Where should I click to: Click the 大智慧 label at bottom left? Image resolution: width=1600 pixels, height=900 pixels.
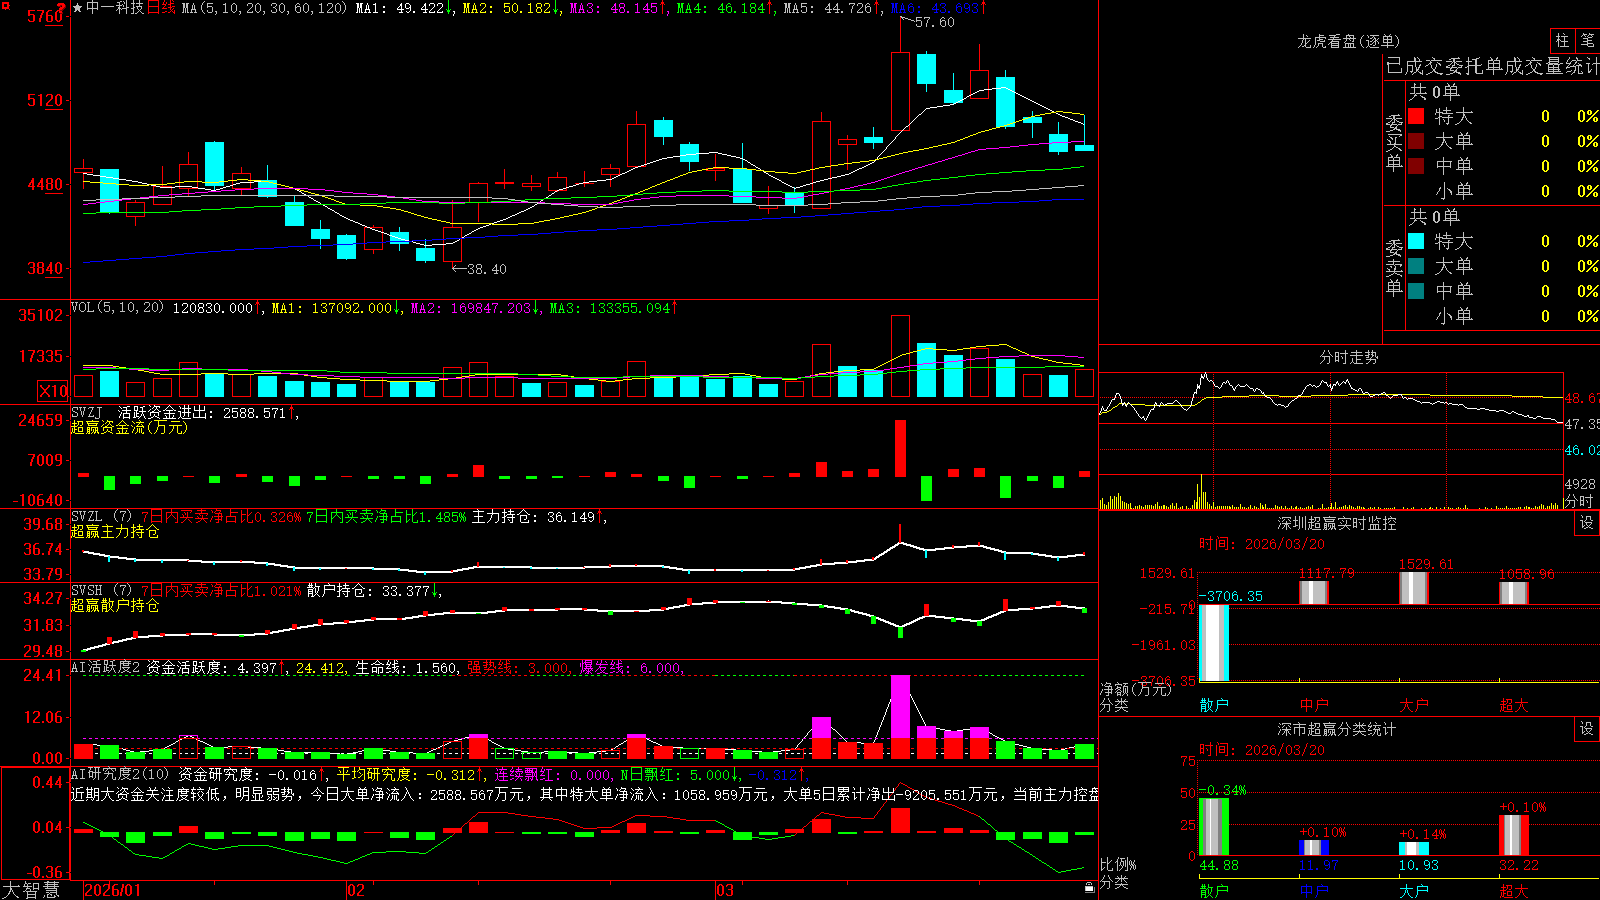[x=31, y=890]
